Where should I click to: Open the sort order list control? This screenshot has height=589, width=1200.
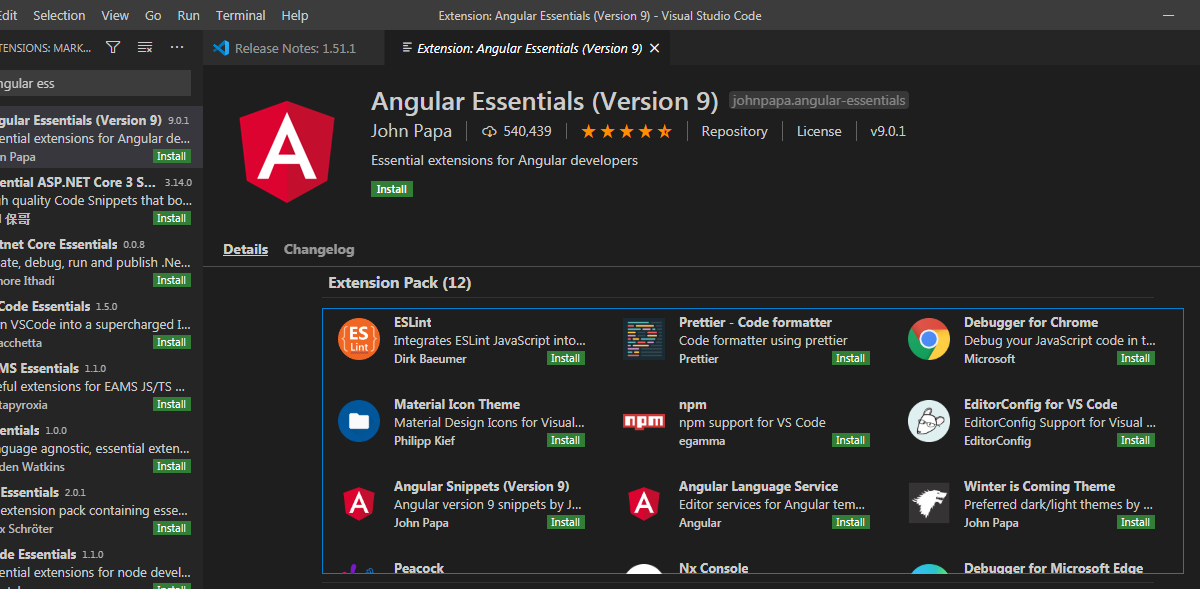pyautogui.click(x=145, y=46)
